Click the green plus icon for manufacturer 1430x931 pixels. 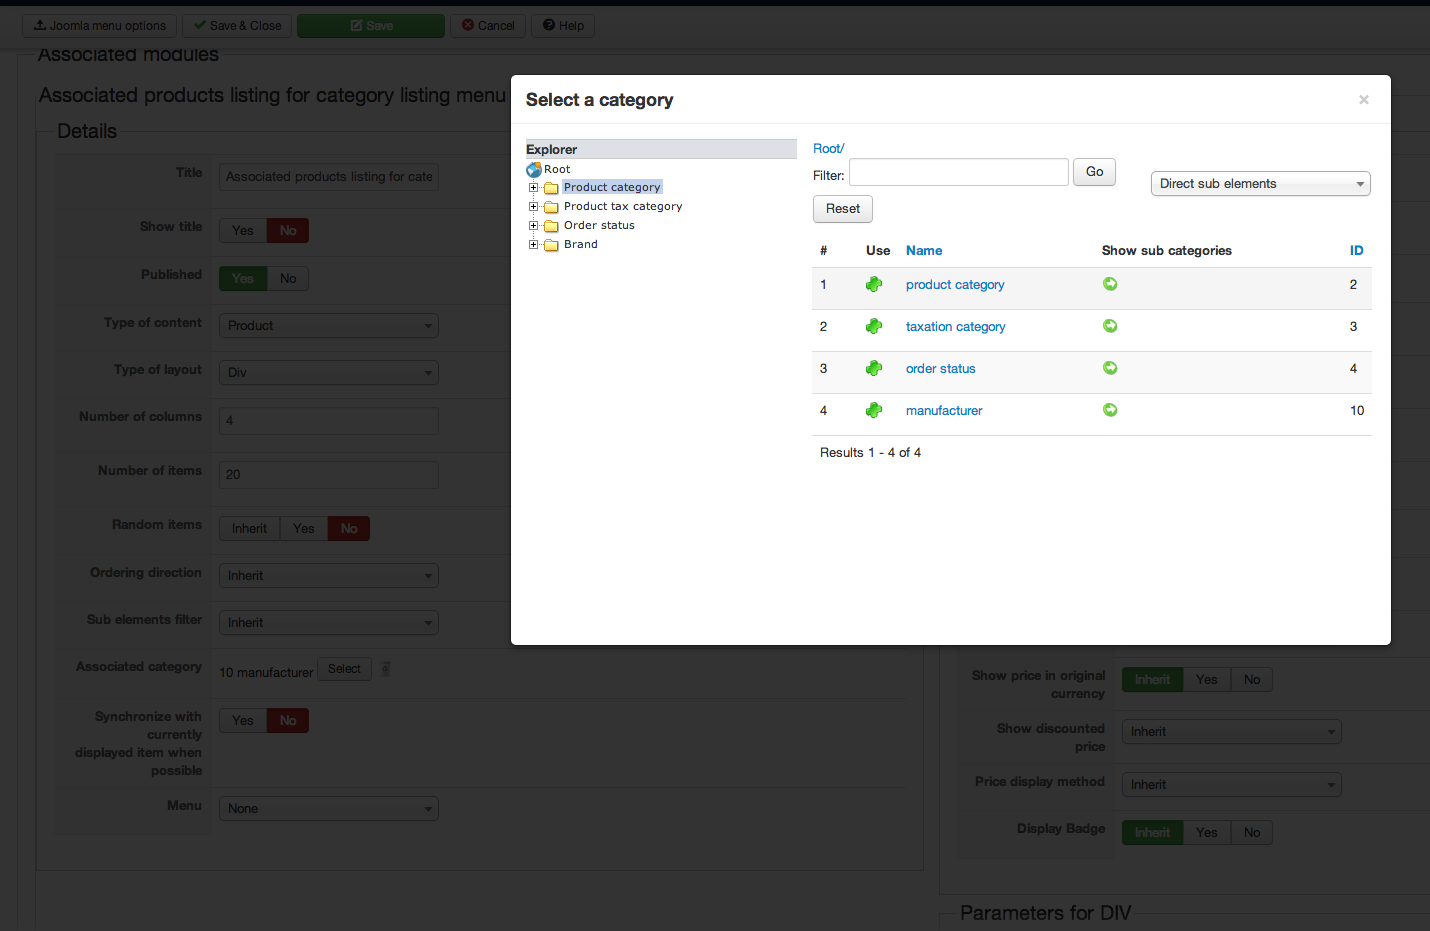click(x=874, y=411)
